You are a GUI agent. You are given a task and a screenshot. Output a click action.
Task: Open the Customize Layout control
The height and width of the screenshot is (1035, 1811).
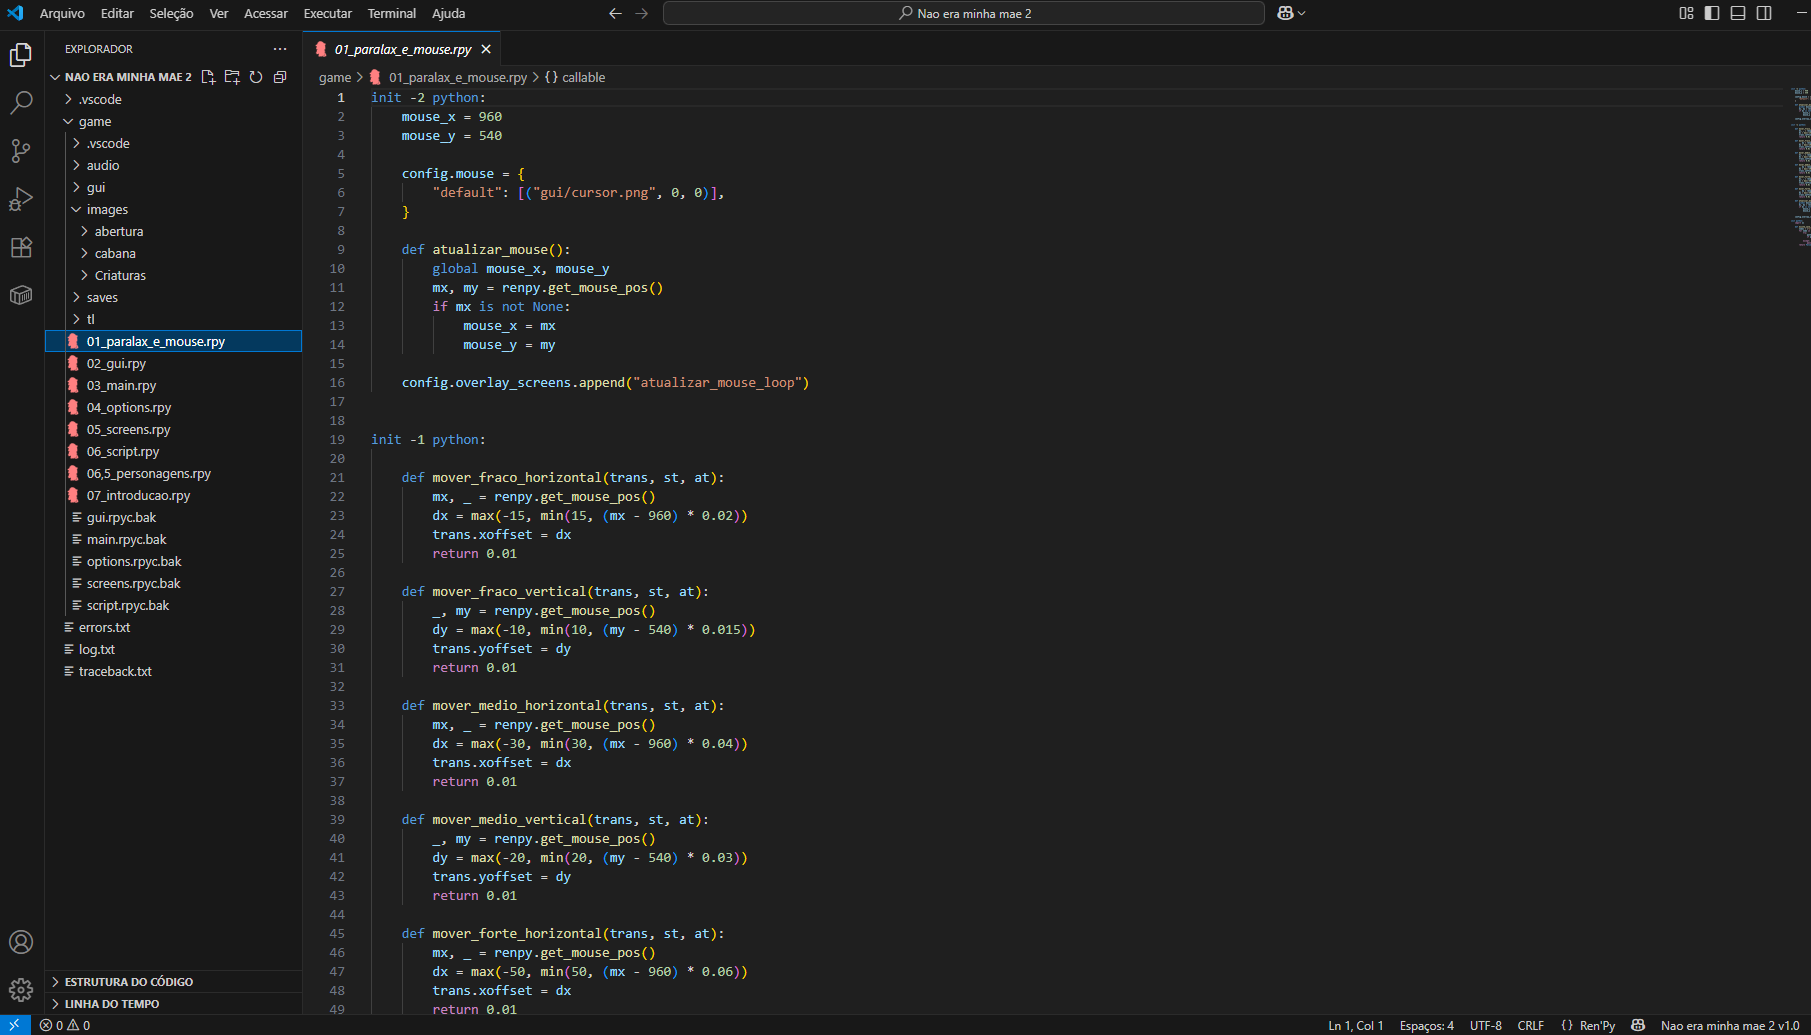click(x=1686, y=13)
